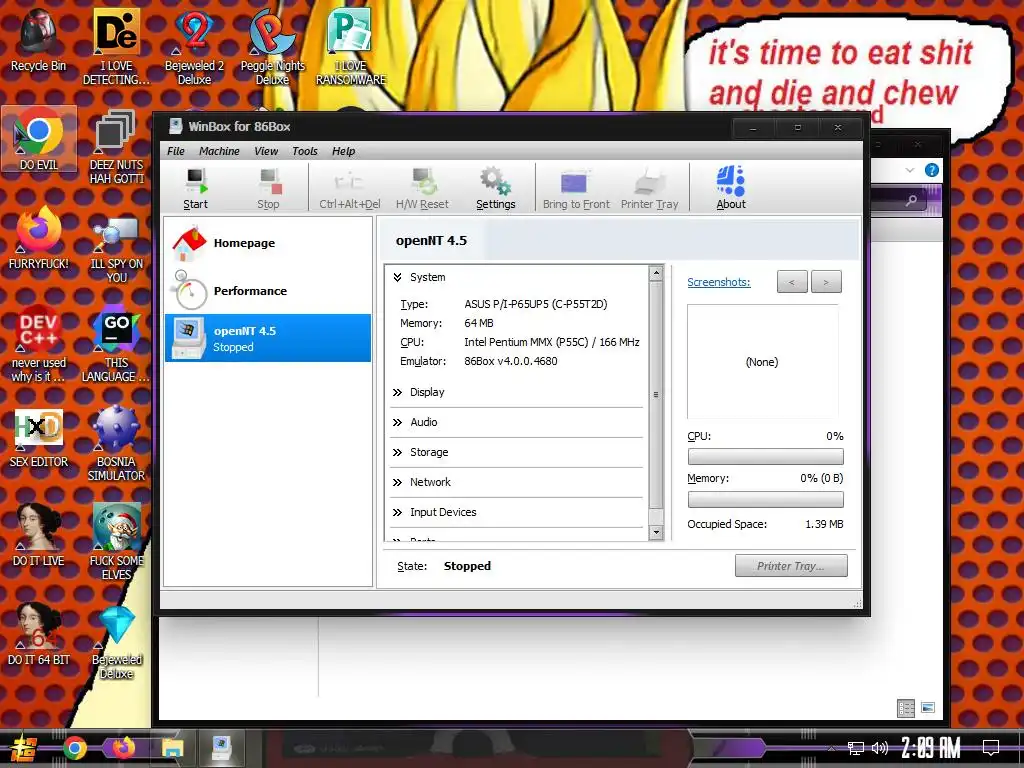Open Firefox from the taskbar
The height and width of the screenshot is (768, 1024).
coord(123,748)
